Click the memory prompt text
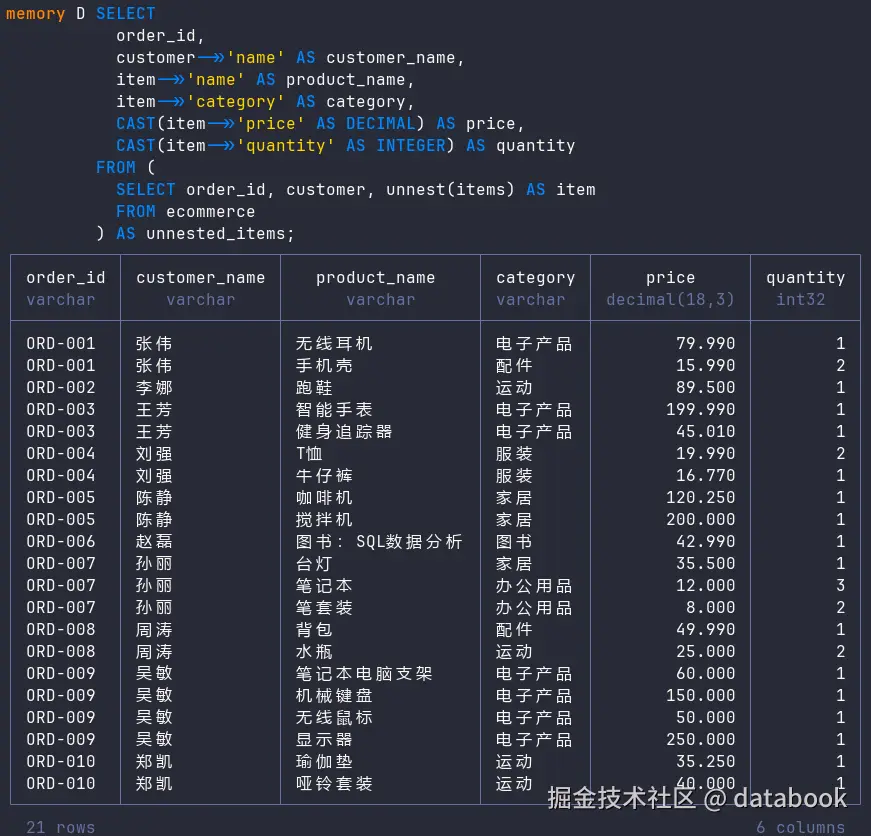 pyautogui.click(x=36, y=14)
